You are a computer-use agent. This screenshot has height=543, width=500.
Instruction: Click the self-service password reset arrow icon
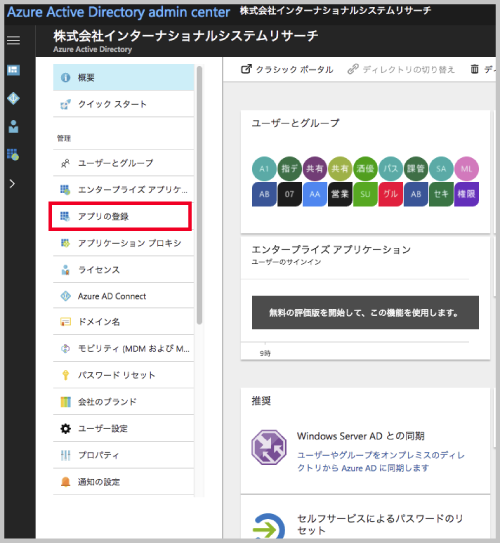coord(269,526)
